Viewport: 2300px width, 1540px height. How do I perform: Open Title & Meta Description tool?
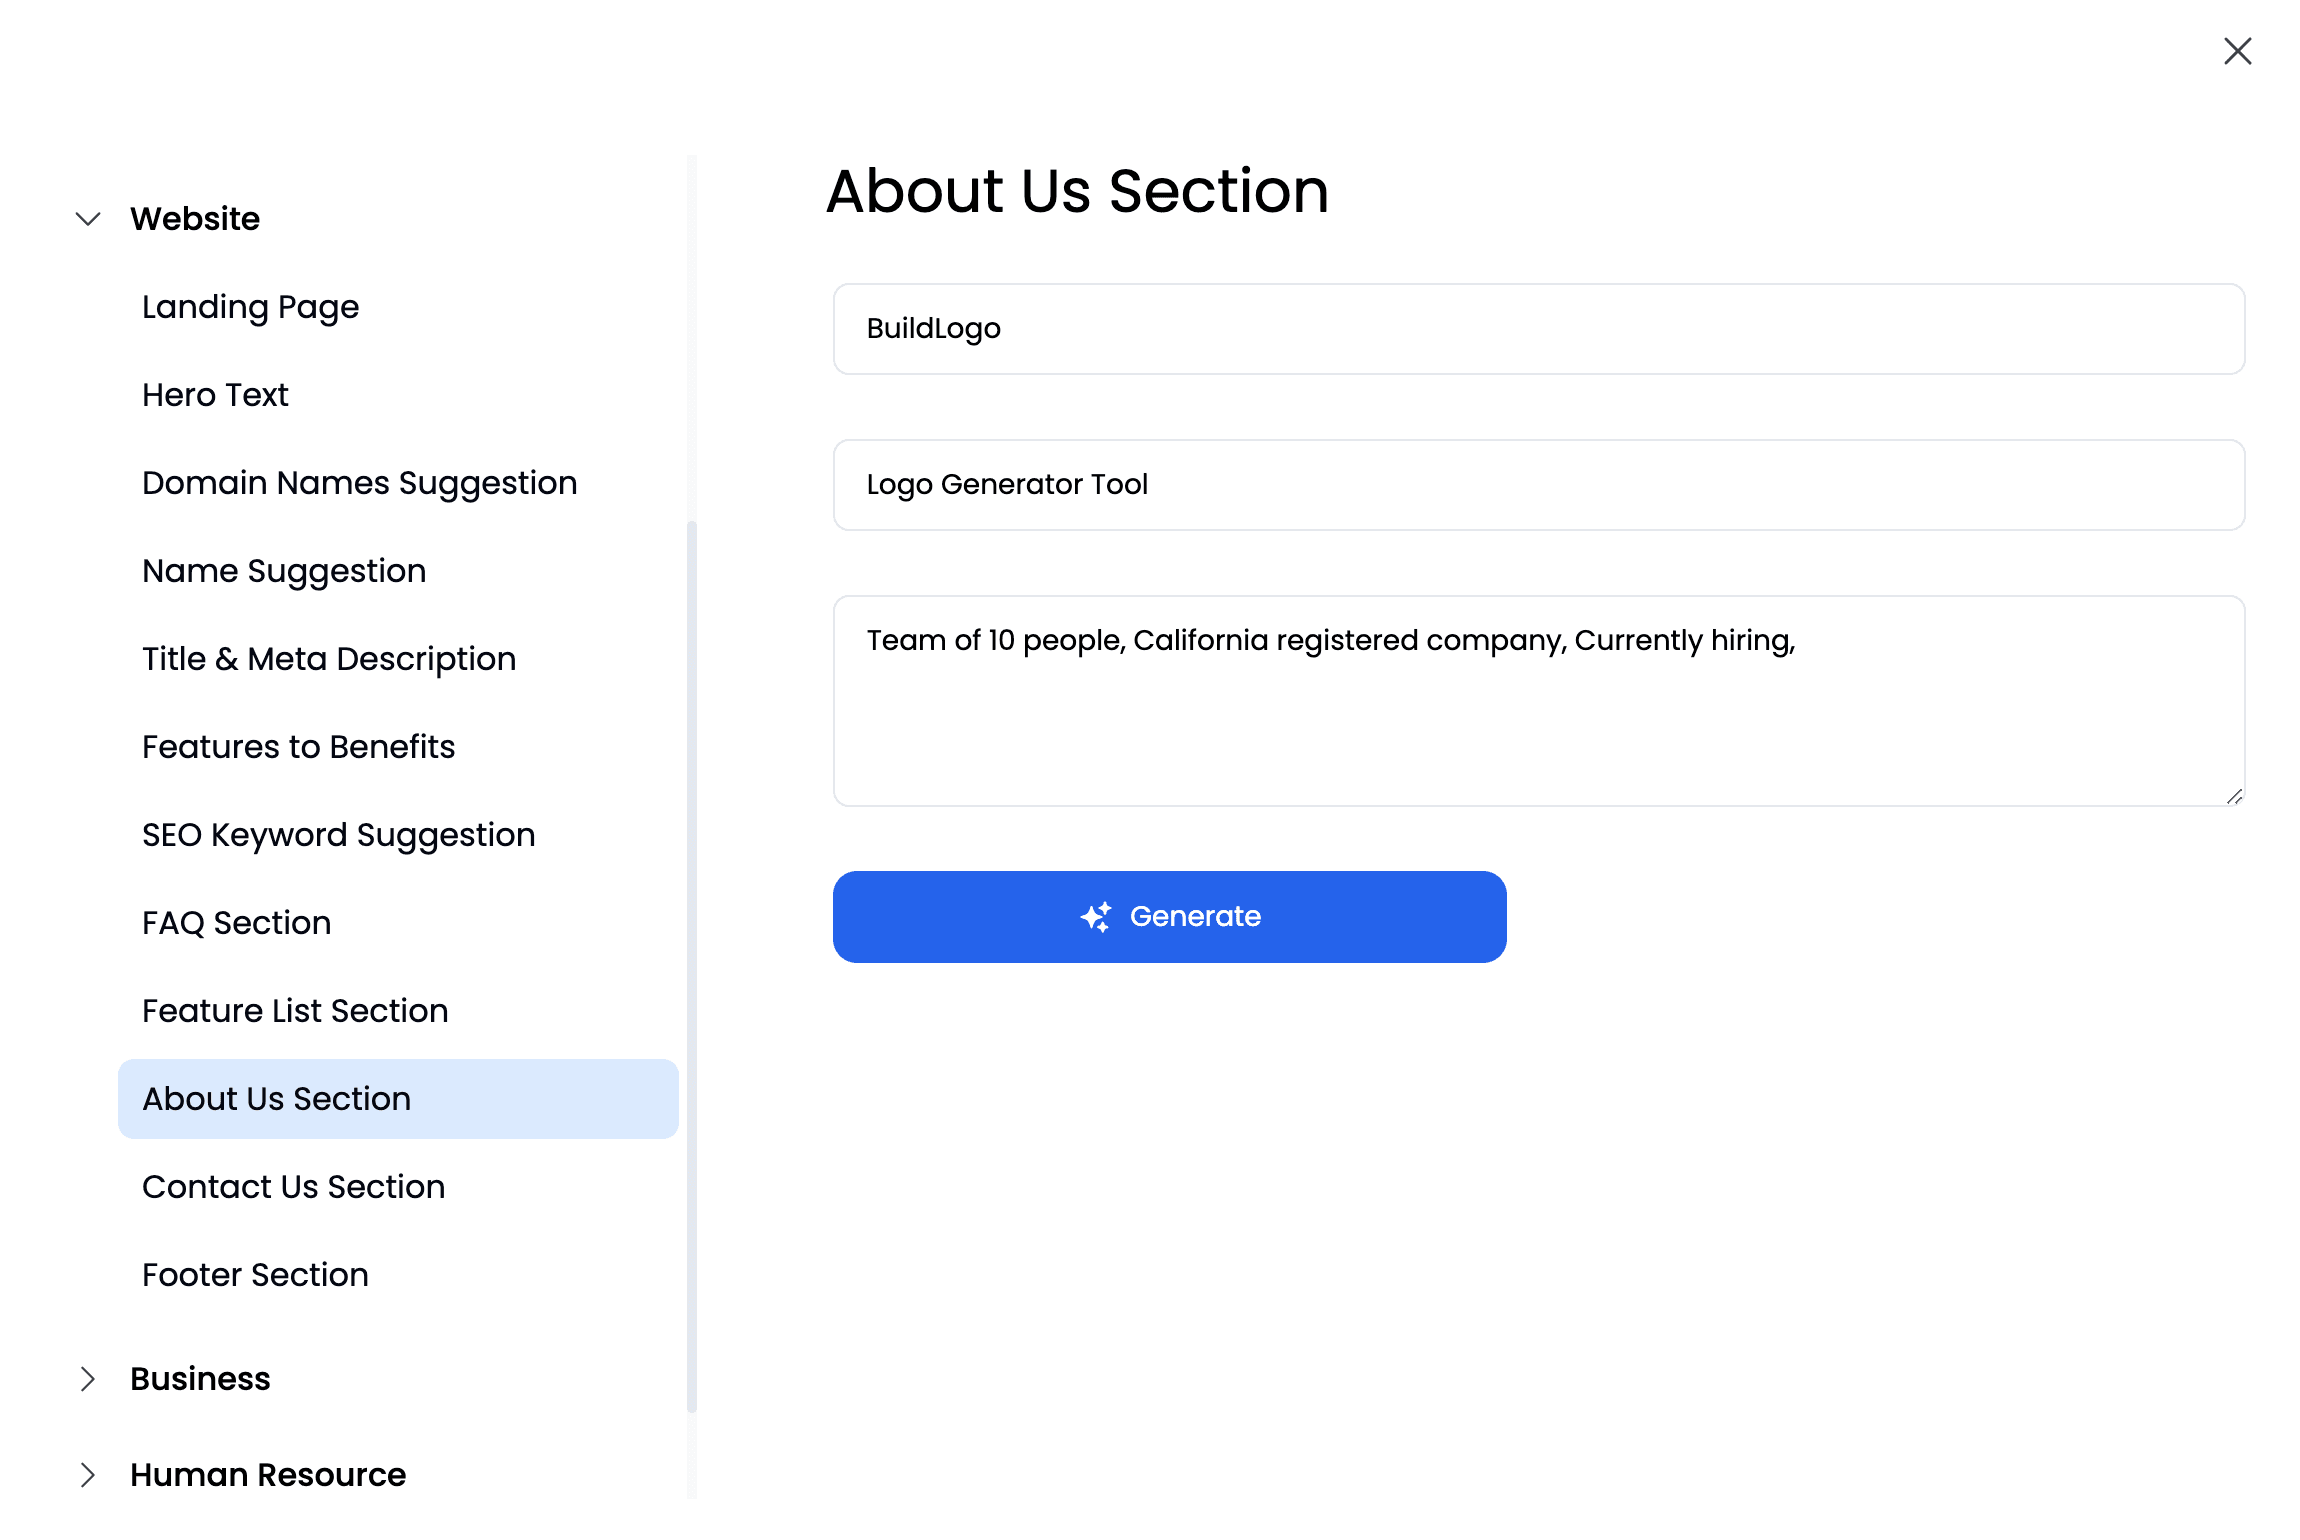tap(329, 659)
